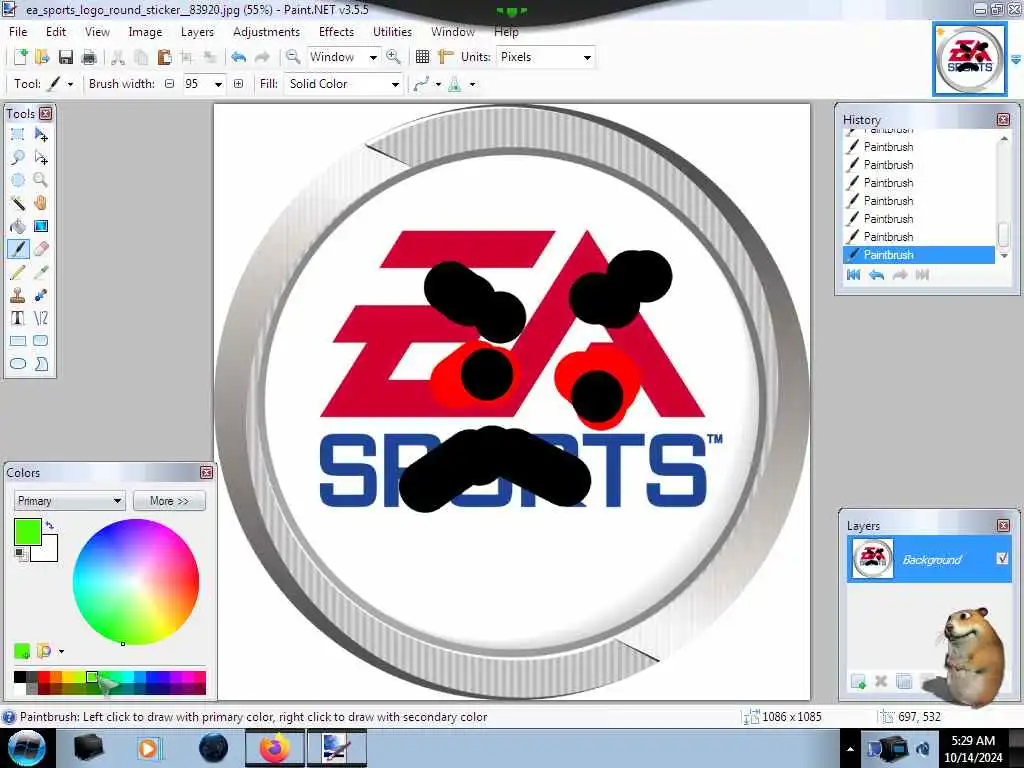1024x768 pixels.
Task: Select the Paint Bucket tool
Action: [18, 226]
